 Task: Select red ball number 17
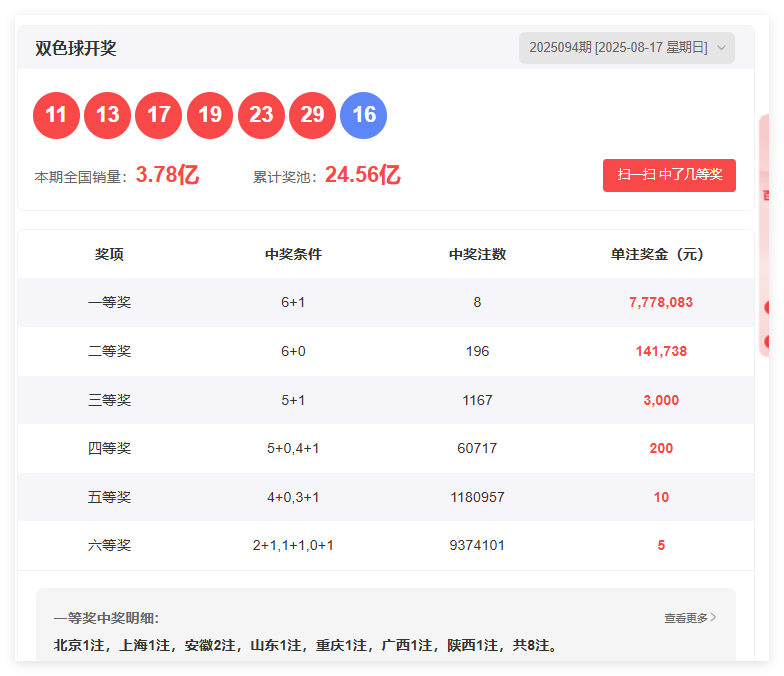click(x=158, y=115)
